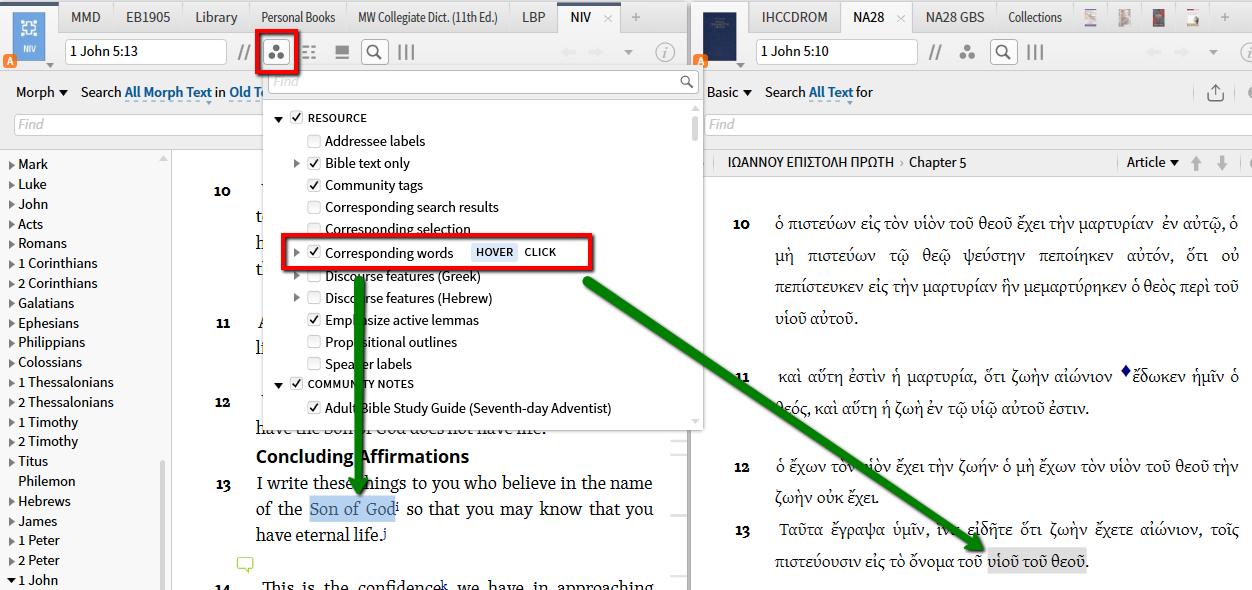
Task: Uncheck Corresponding words checkbox
Action: 314,252
